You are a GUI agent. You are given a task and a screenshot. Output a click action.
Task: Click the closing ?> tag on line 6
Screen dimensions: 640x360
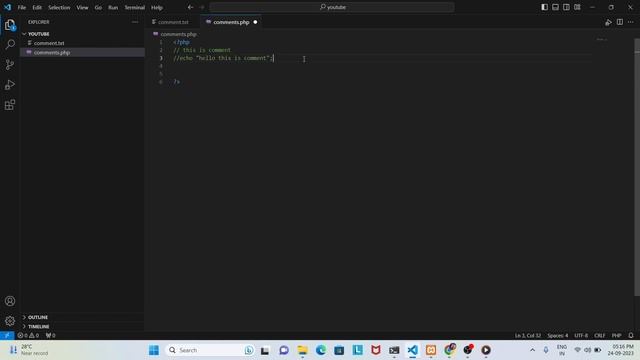pos(176,82)
